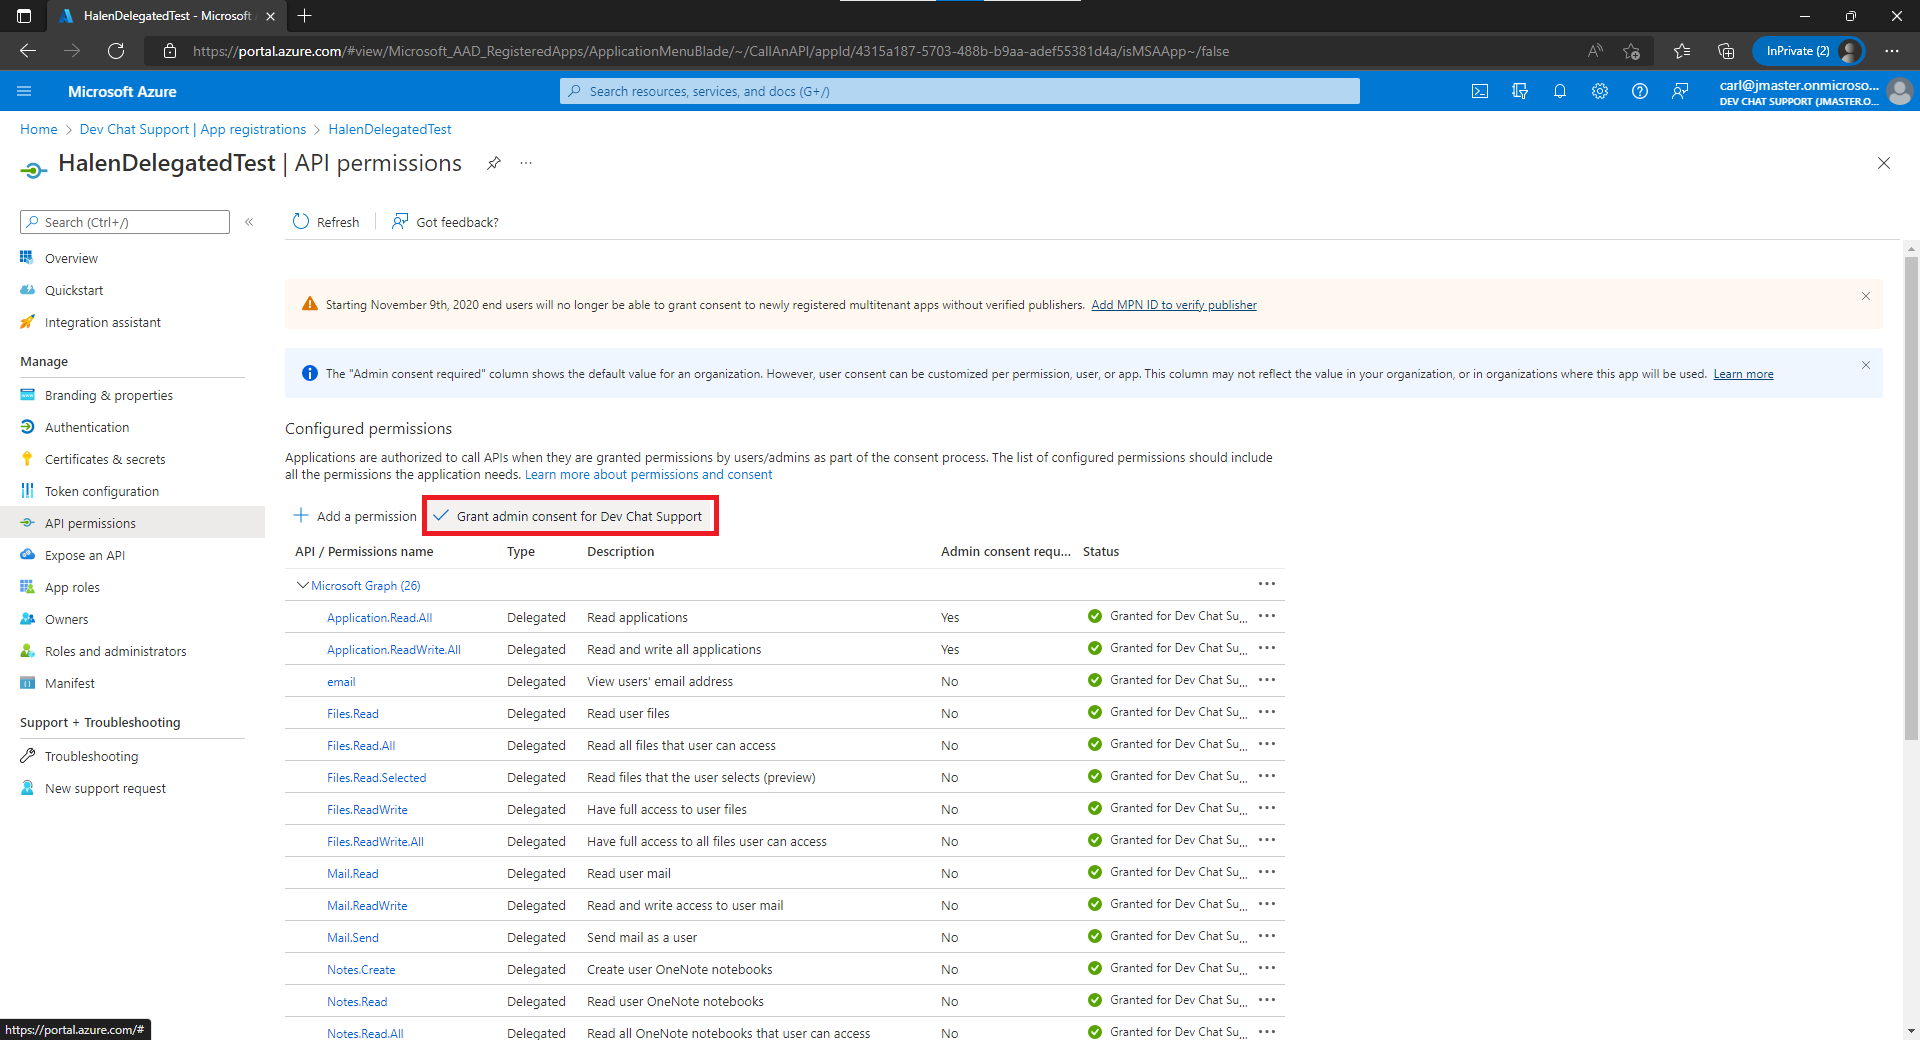1920x1040 pixels.
Task: Grant admin consent for Dev Chat Support
Action: [x=570, y=516]
